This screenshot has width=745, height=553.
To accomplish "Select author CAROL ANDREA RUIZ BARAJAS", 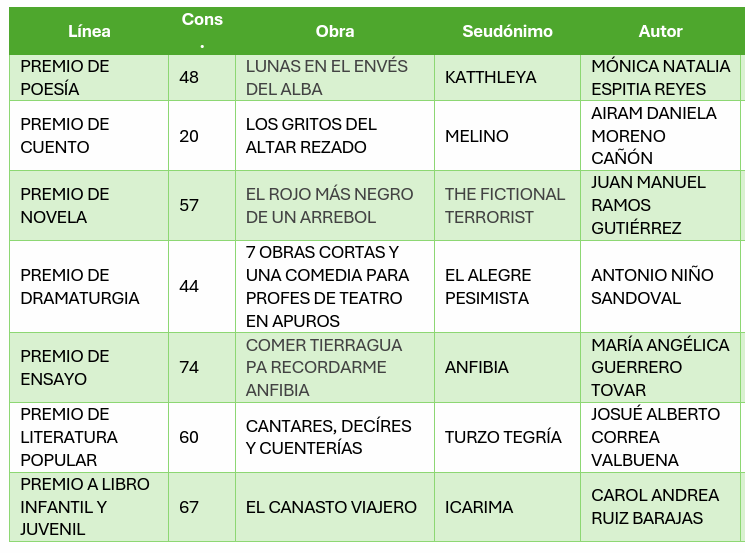I will 655,507.
